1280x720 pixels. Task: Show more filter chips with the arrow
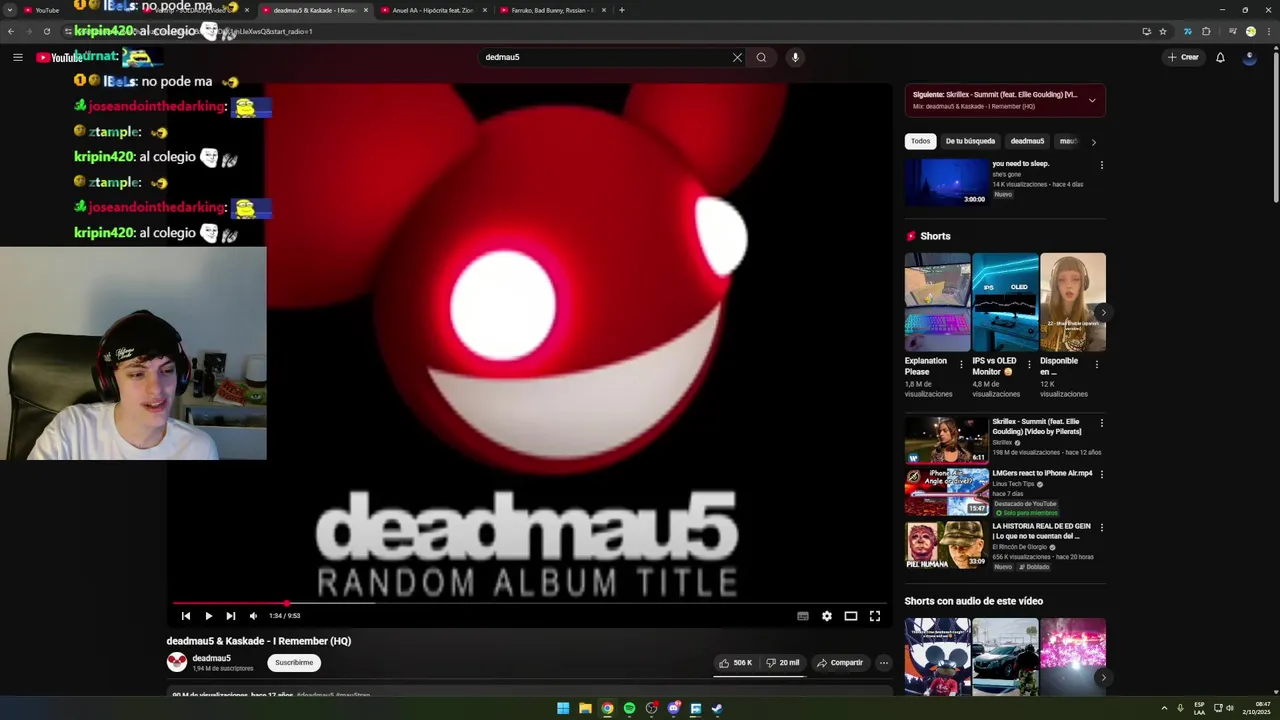[x=1094, y=142]
